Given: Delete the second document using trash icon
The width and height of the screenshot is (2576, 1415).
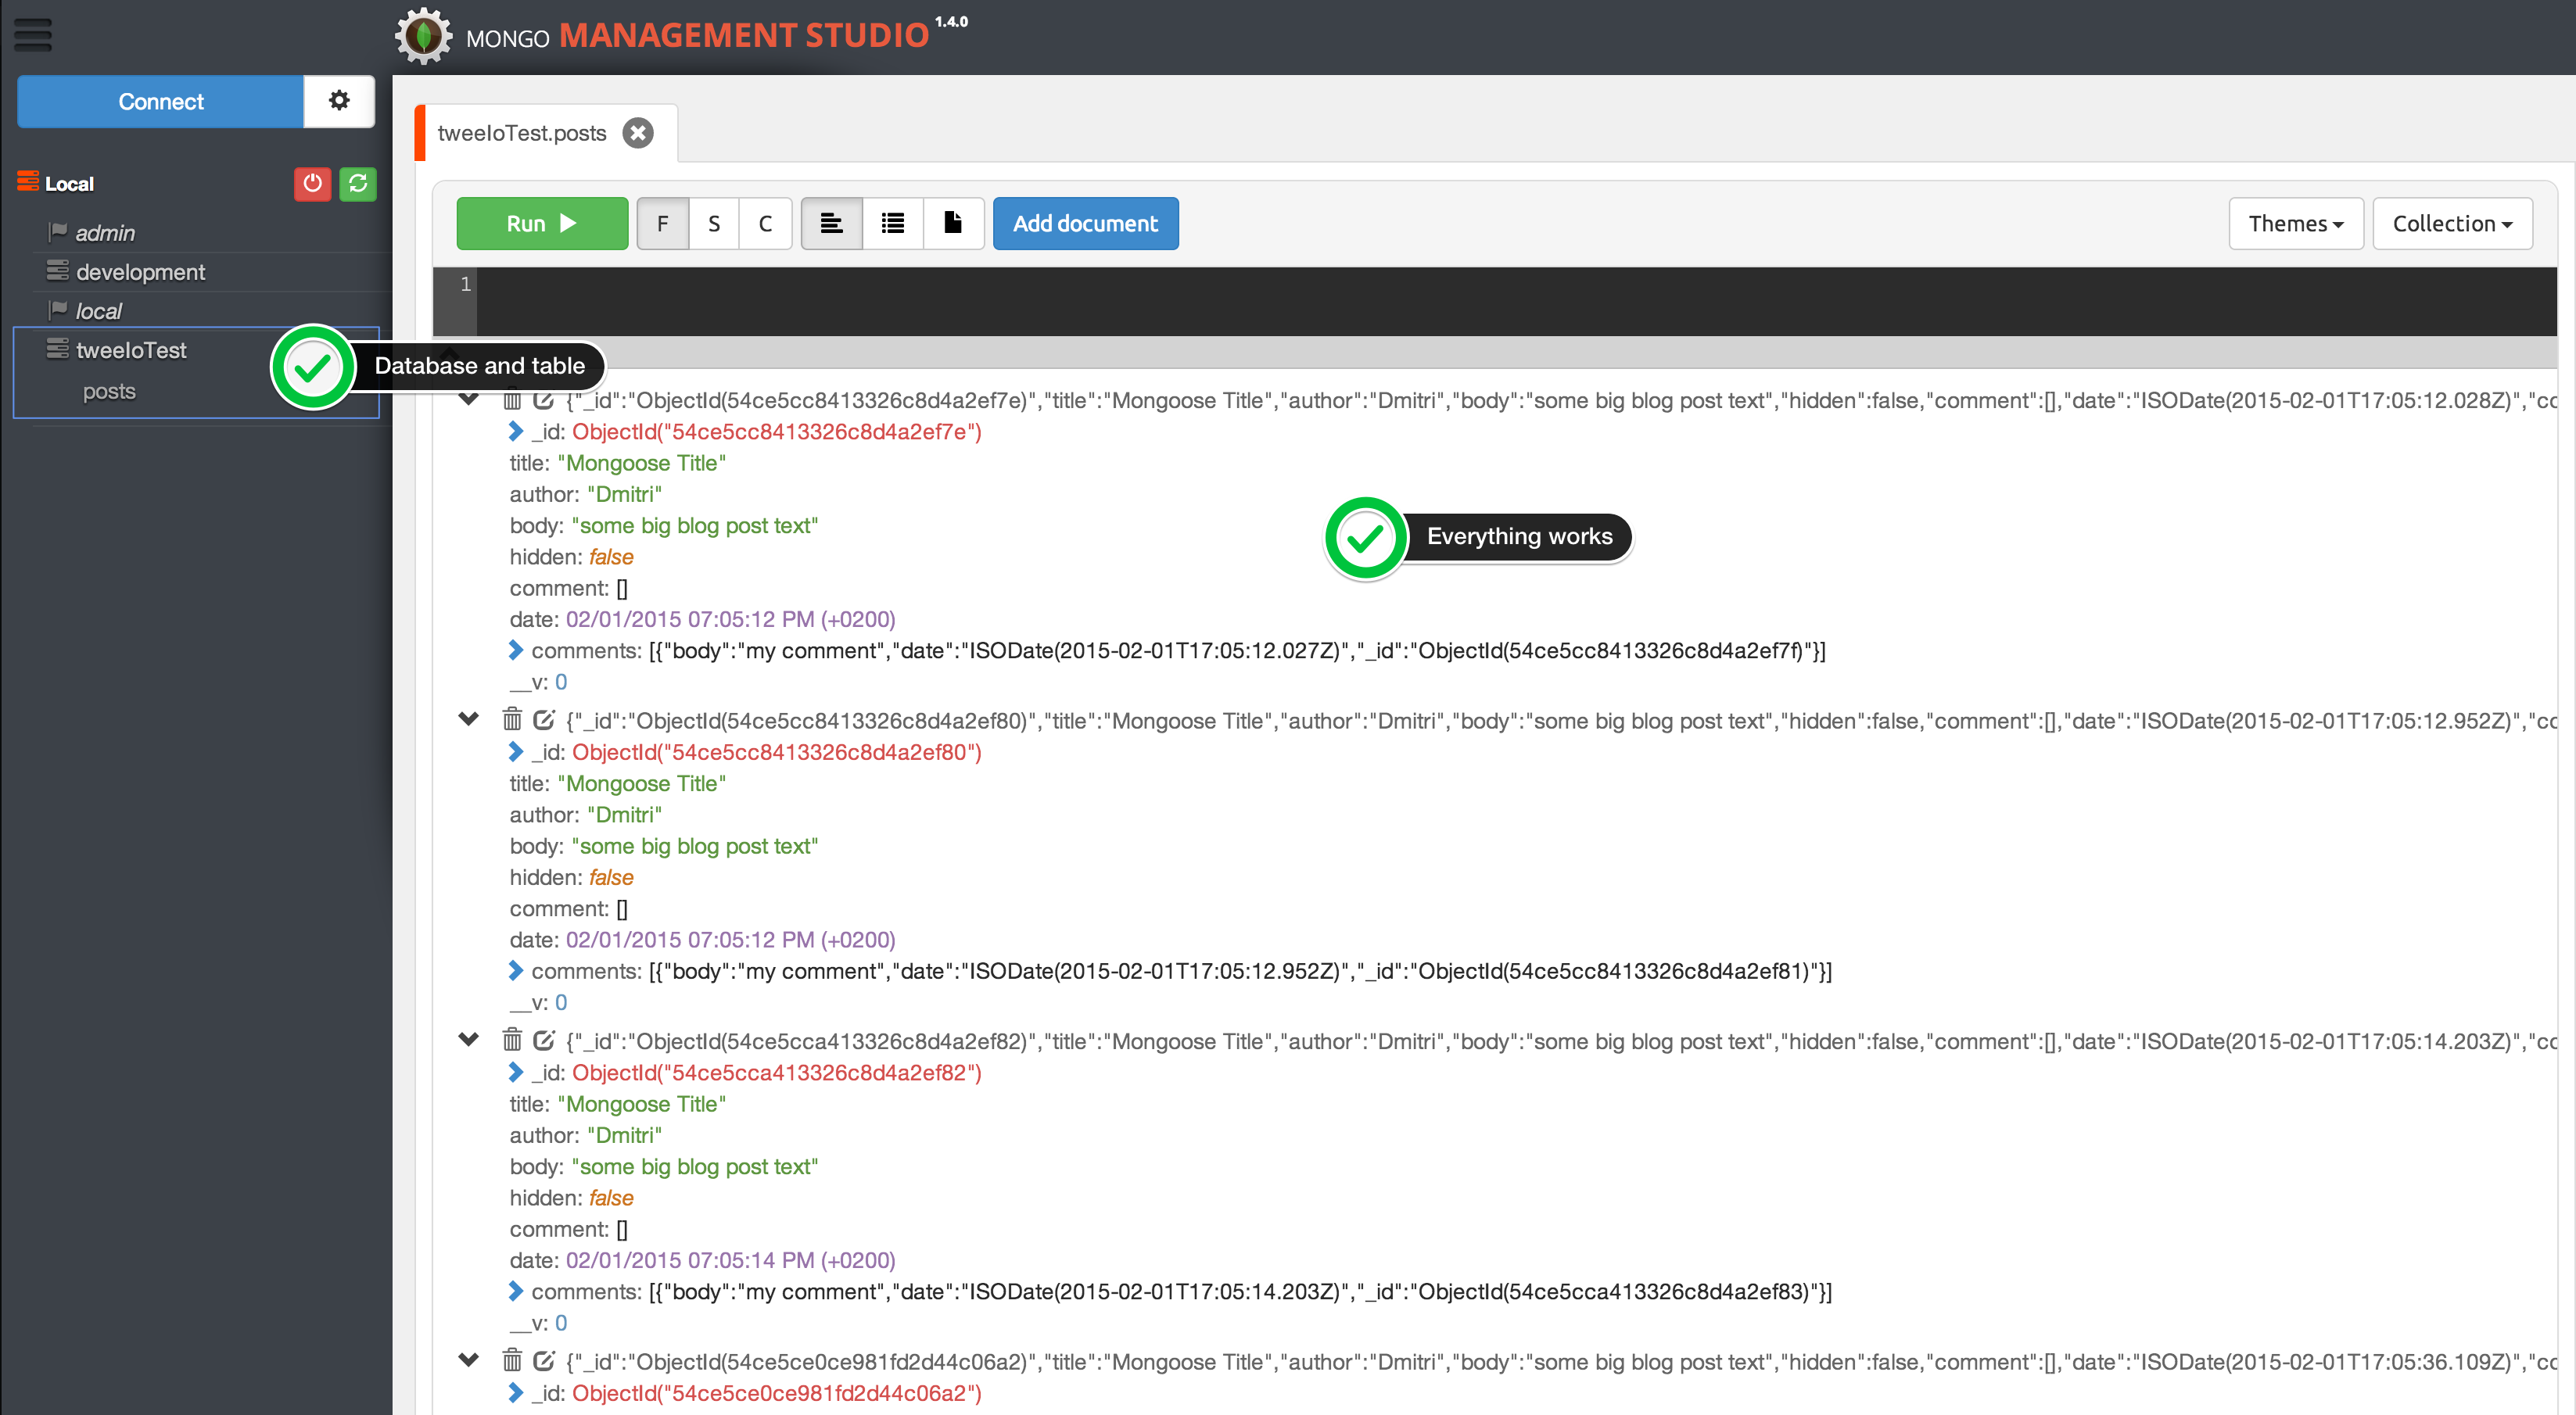Looking at the screenshot, I should [x=512, y=720].
